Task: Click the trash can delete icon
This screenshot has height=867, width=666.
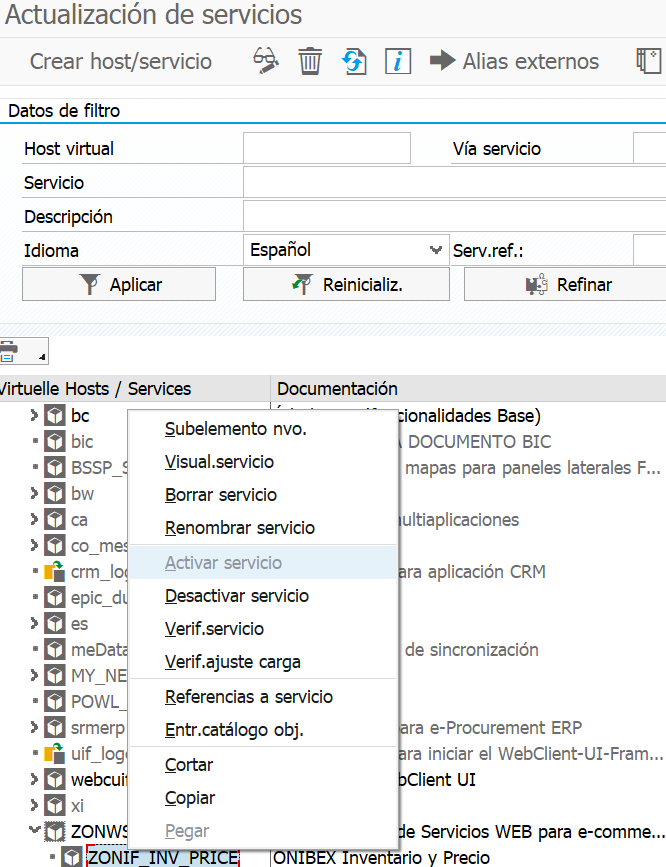Action: pyautogui.click(x=310, y=61)
